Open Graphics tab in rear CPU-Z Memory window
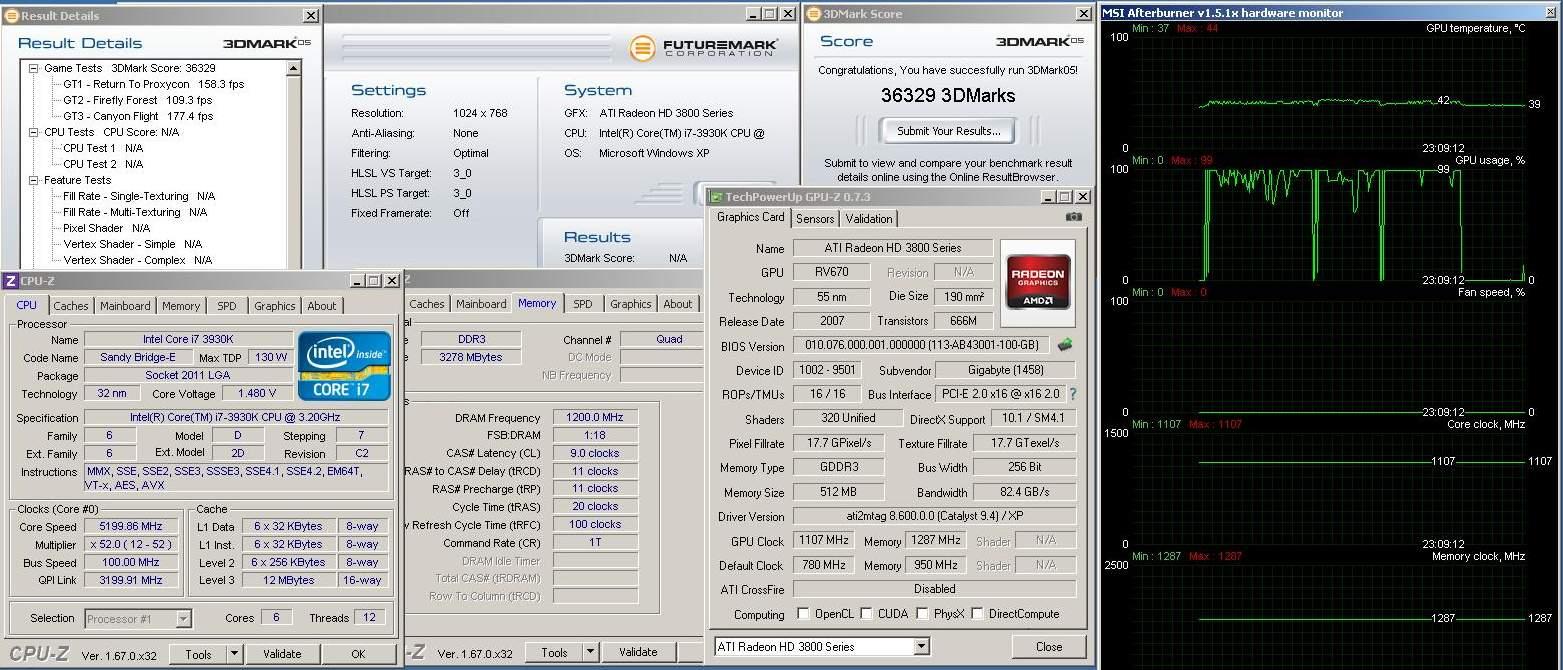 (630, 304)
